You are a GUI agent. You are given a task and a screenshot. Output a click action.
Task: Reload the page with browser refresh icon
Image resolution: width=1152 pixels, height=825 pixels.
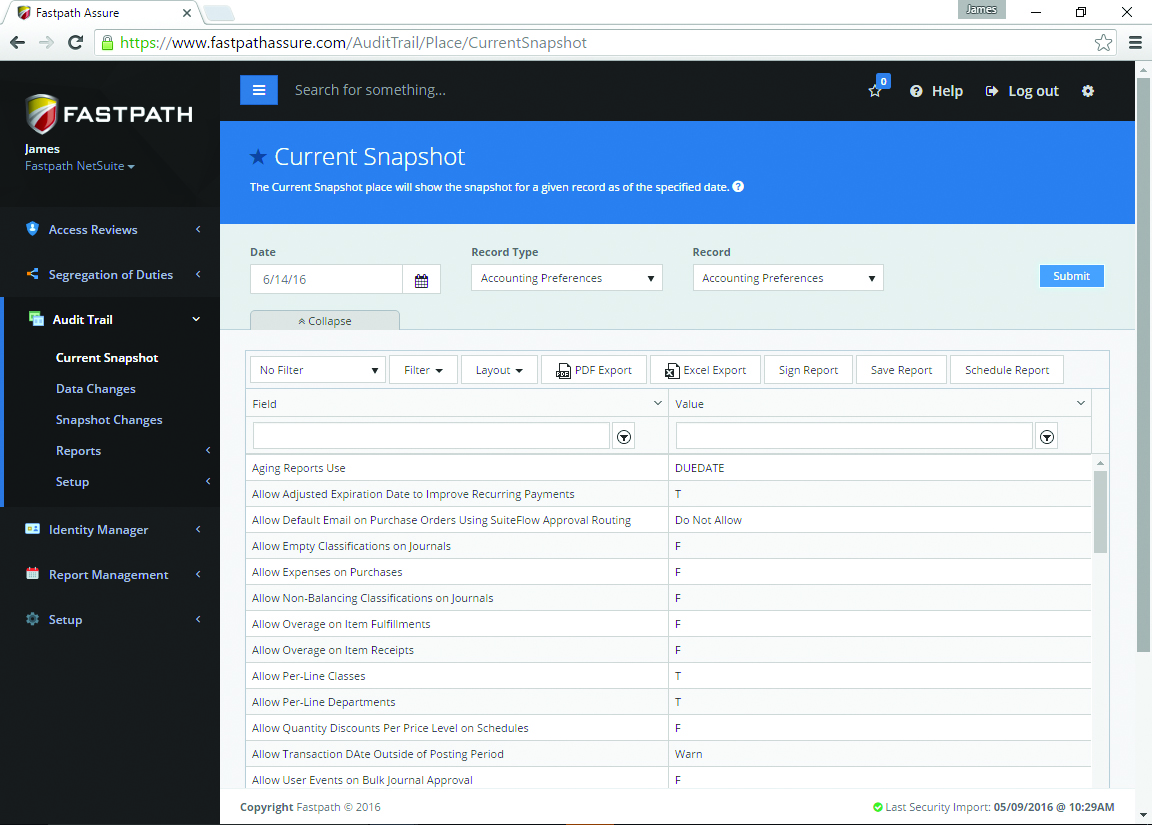[x=75, y=43]
